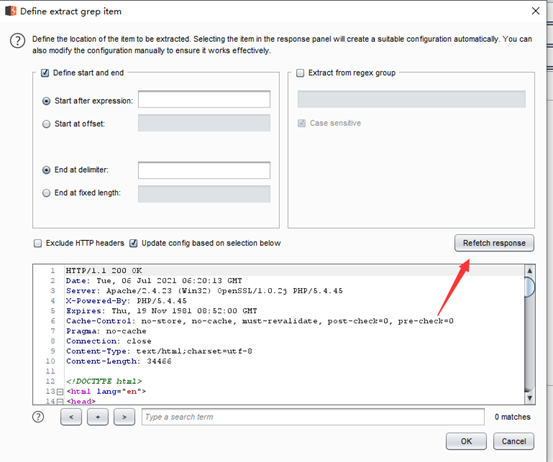This screenshot has width=553, height=462.
Task: Open the search help icon beside navigation buttons
Action: [x=38, y=417]
